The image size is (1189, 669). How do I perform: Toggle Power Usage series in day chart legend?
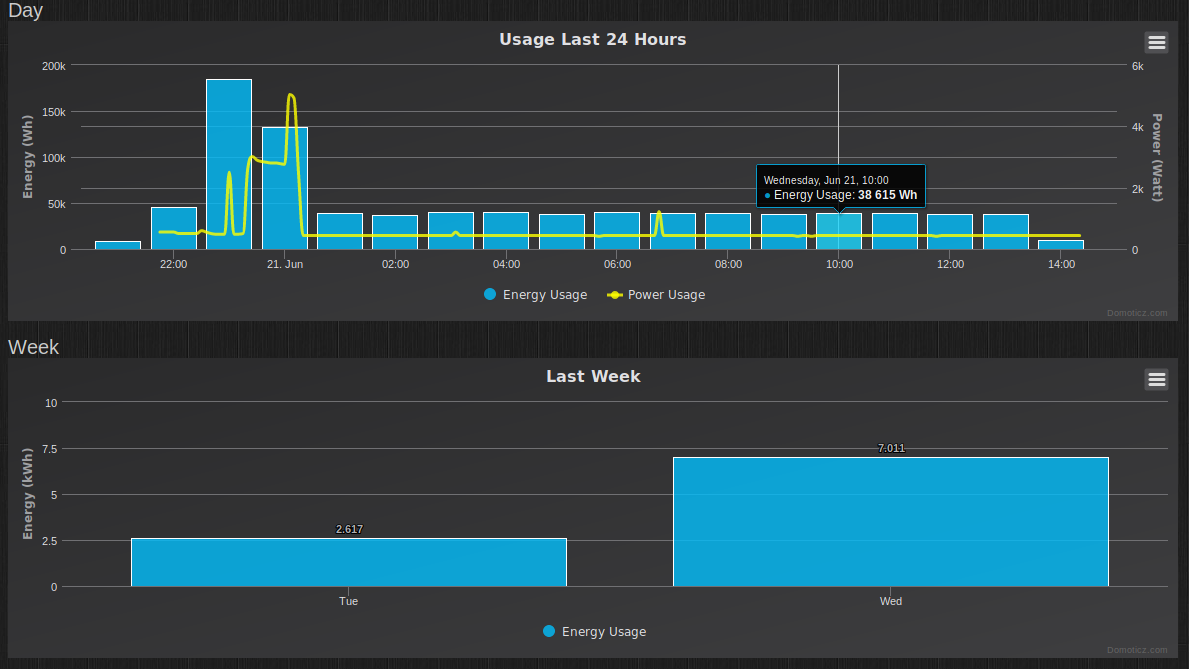pyautogui.click(x=656, y=294)
